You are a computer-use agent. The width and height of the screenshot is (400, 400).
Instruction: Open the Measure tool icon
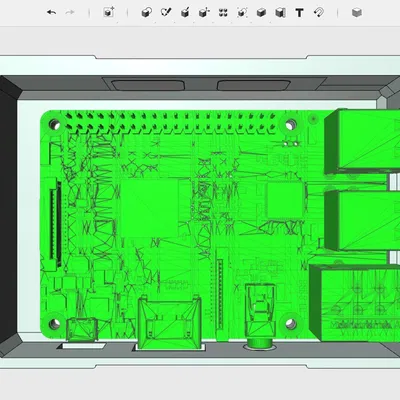coord(280,13)
